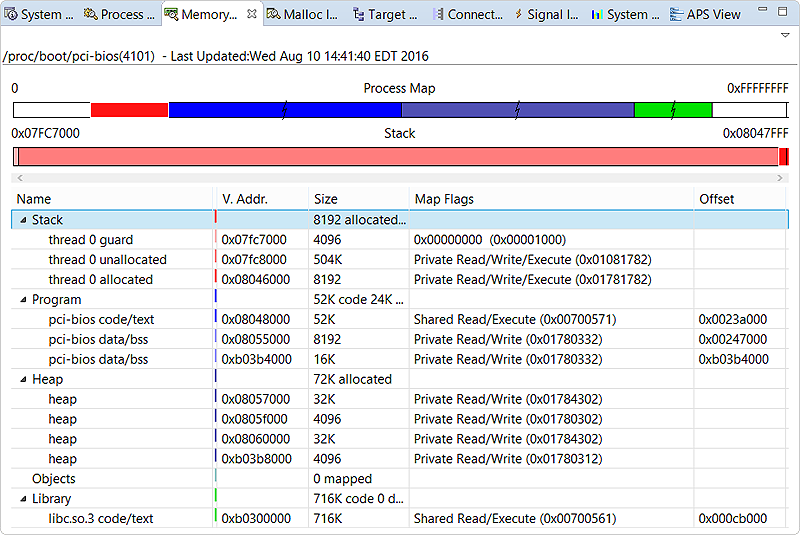
Task: Collapse the Program tree node
Action: pyautogui.click(x=23, y=300)
